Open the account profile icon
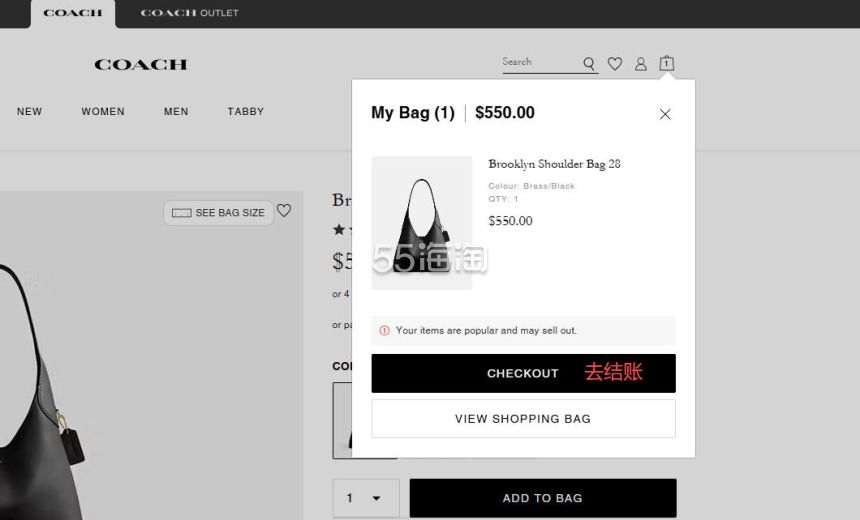860x520 pixels. [641, 64]
